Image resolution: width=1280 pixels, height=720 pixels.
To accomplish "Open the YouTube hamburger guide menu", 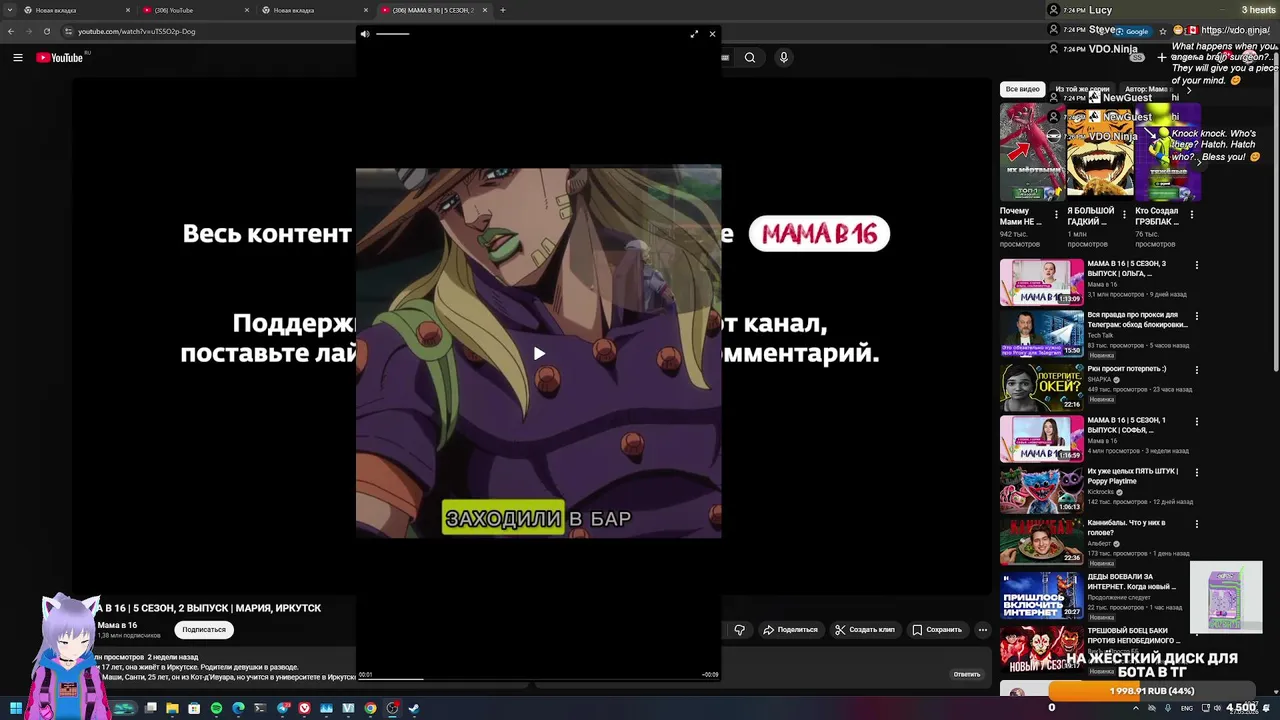I will pos(18,58).
